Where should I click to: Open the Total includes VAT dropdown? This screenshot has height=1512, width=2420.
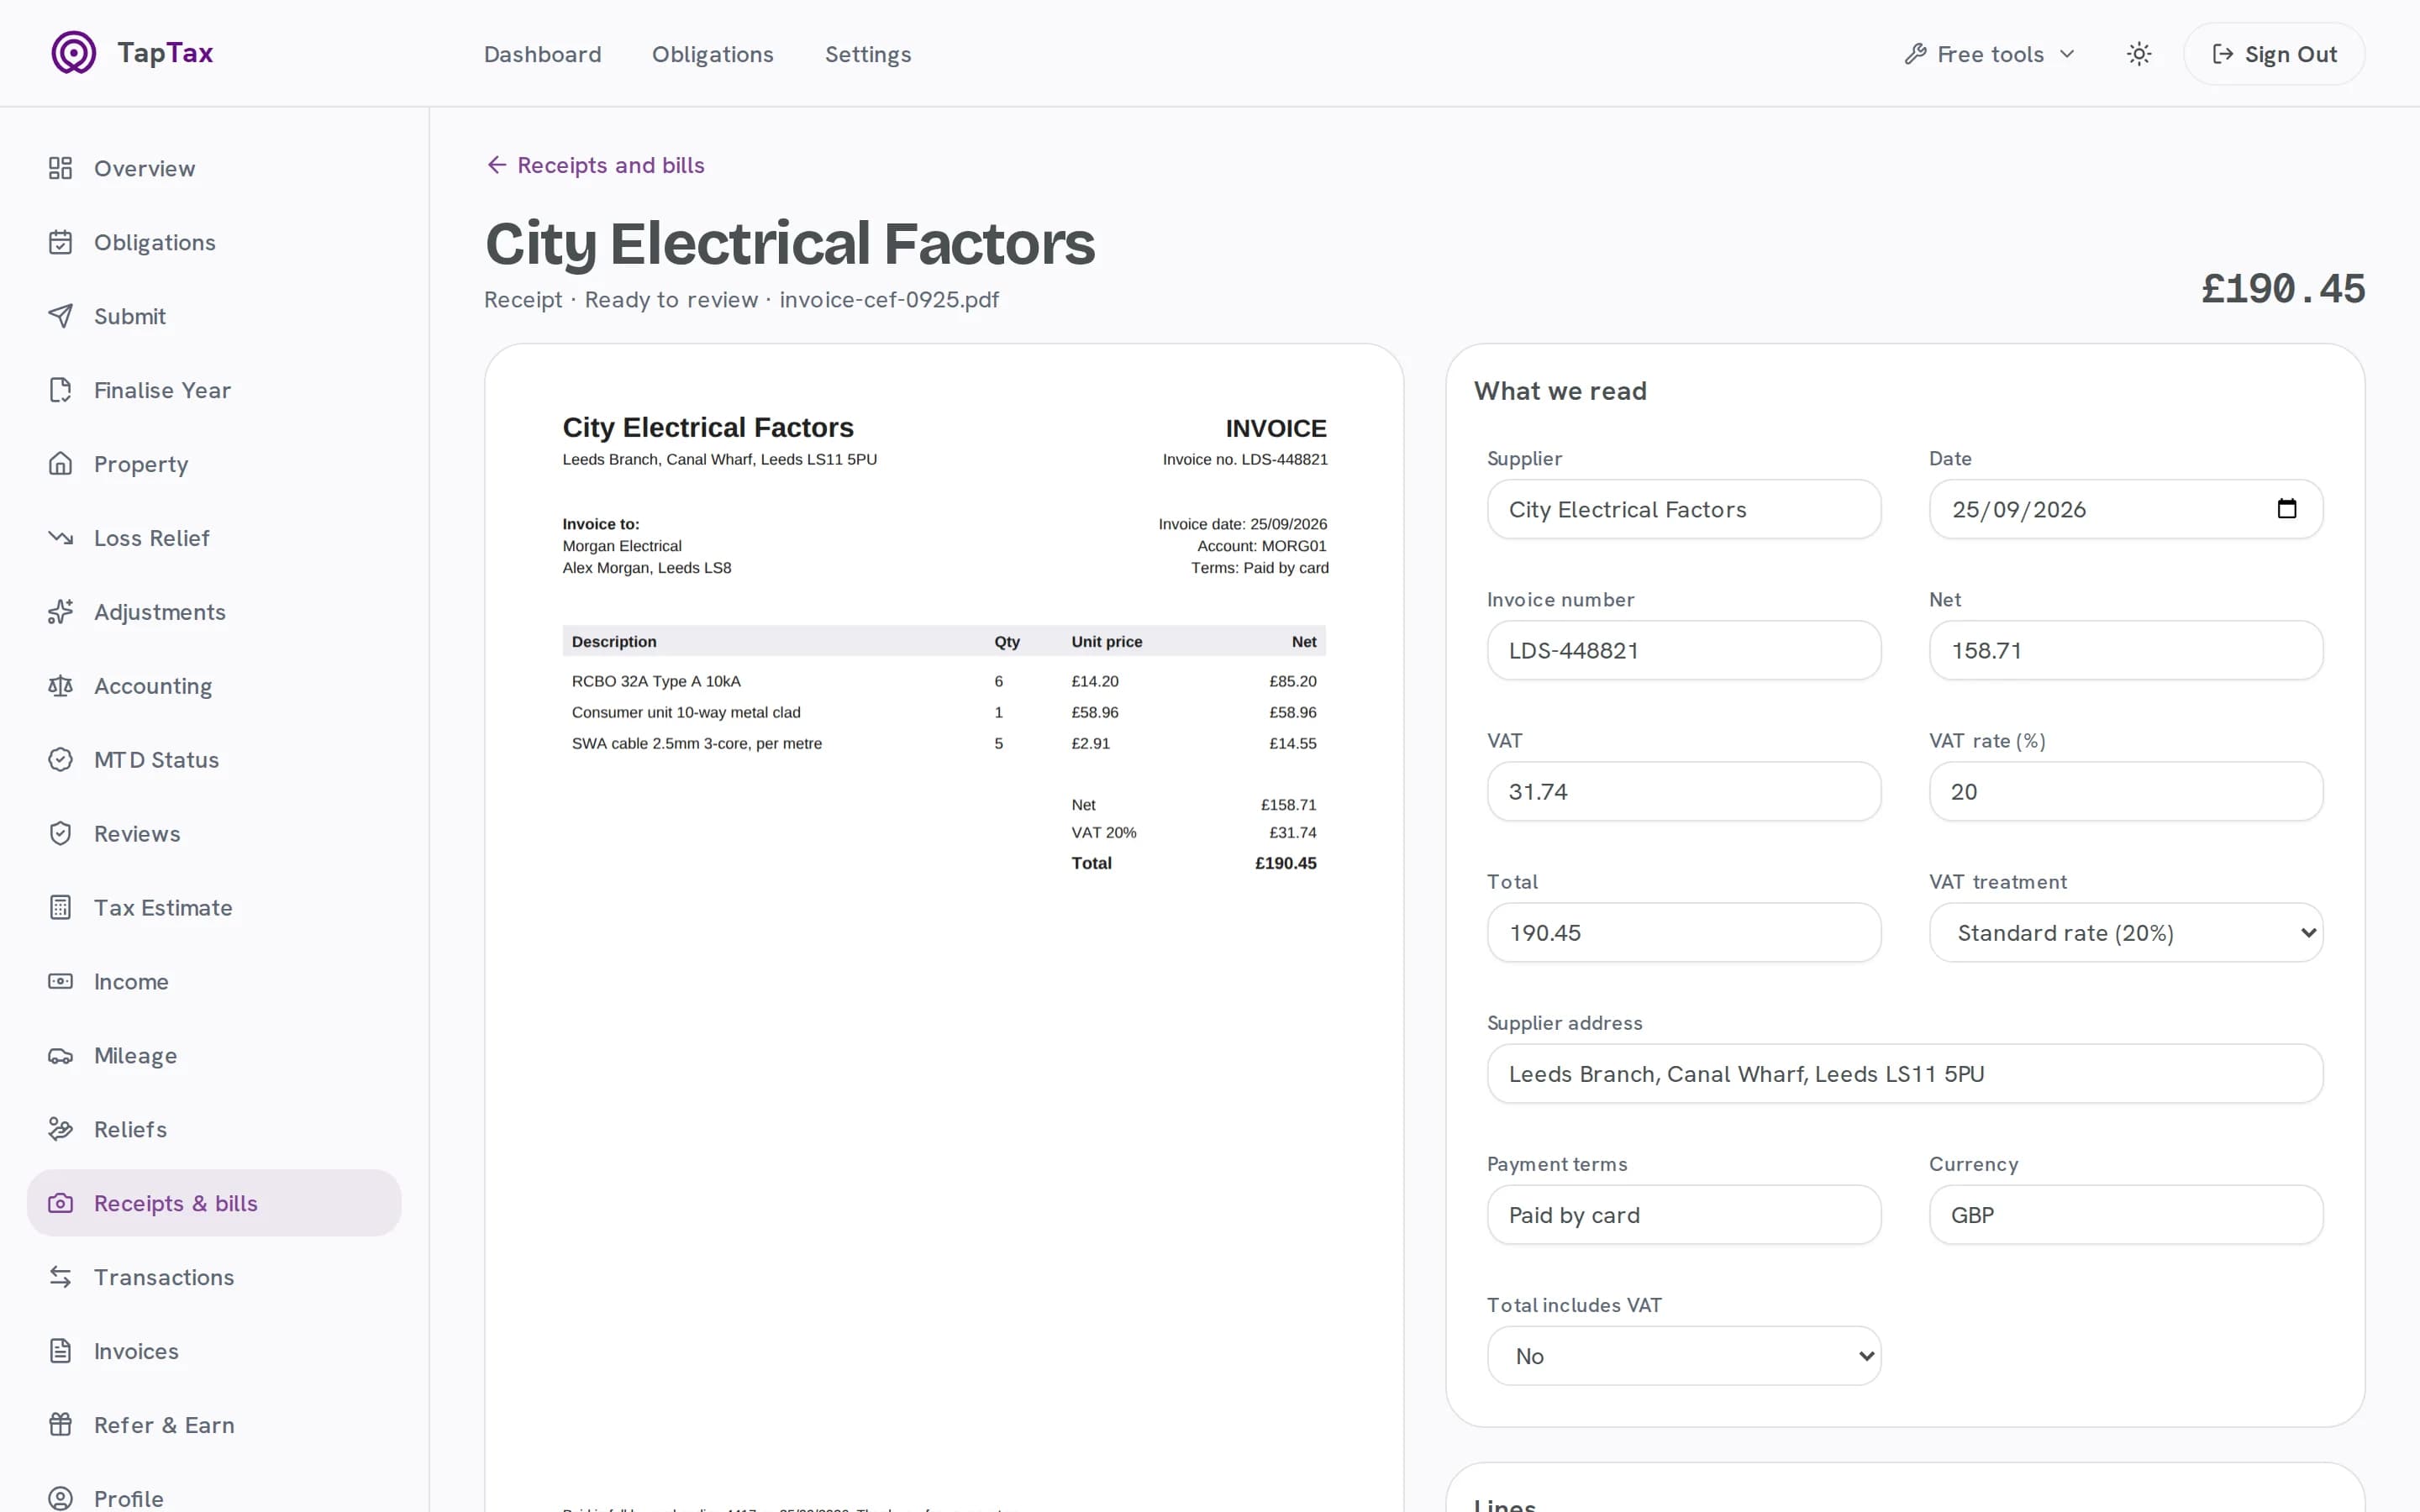coord(1684,1356)
